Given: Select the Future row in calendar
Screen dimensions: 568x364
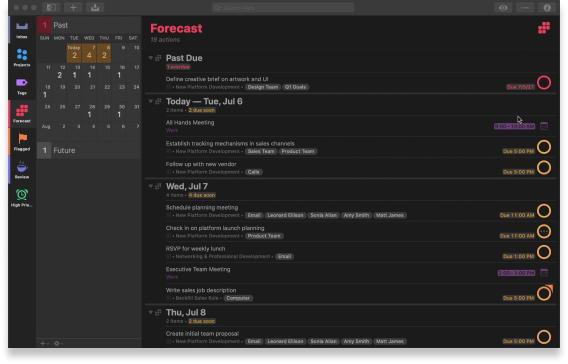Looking at the screenshot, I should pyautogui.click(x=89, y=150).
